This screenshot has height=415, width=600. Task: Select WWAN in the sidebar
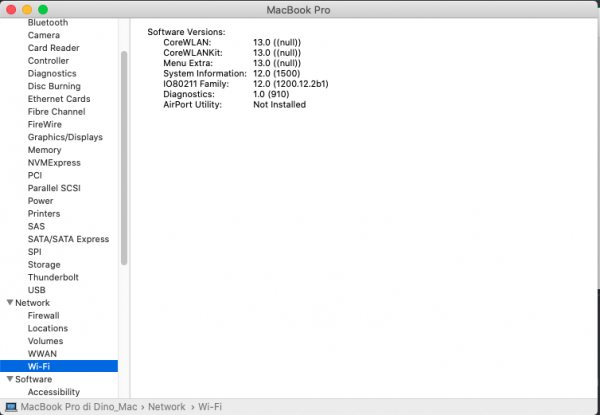[42, 354]
